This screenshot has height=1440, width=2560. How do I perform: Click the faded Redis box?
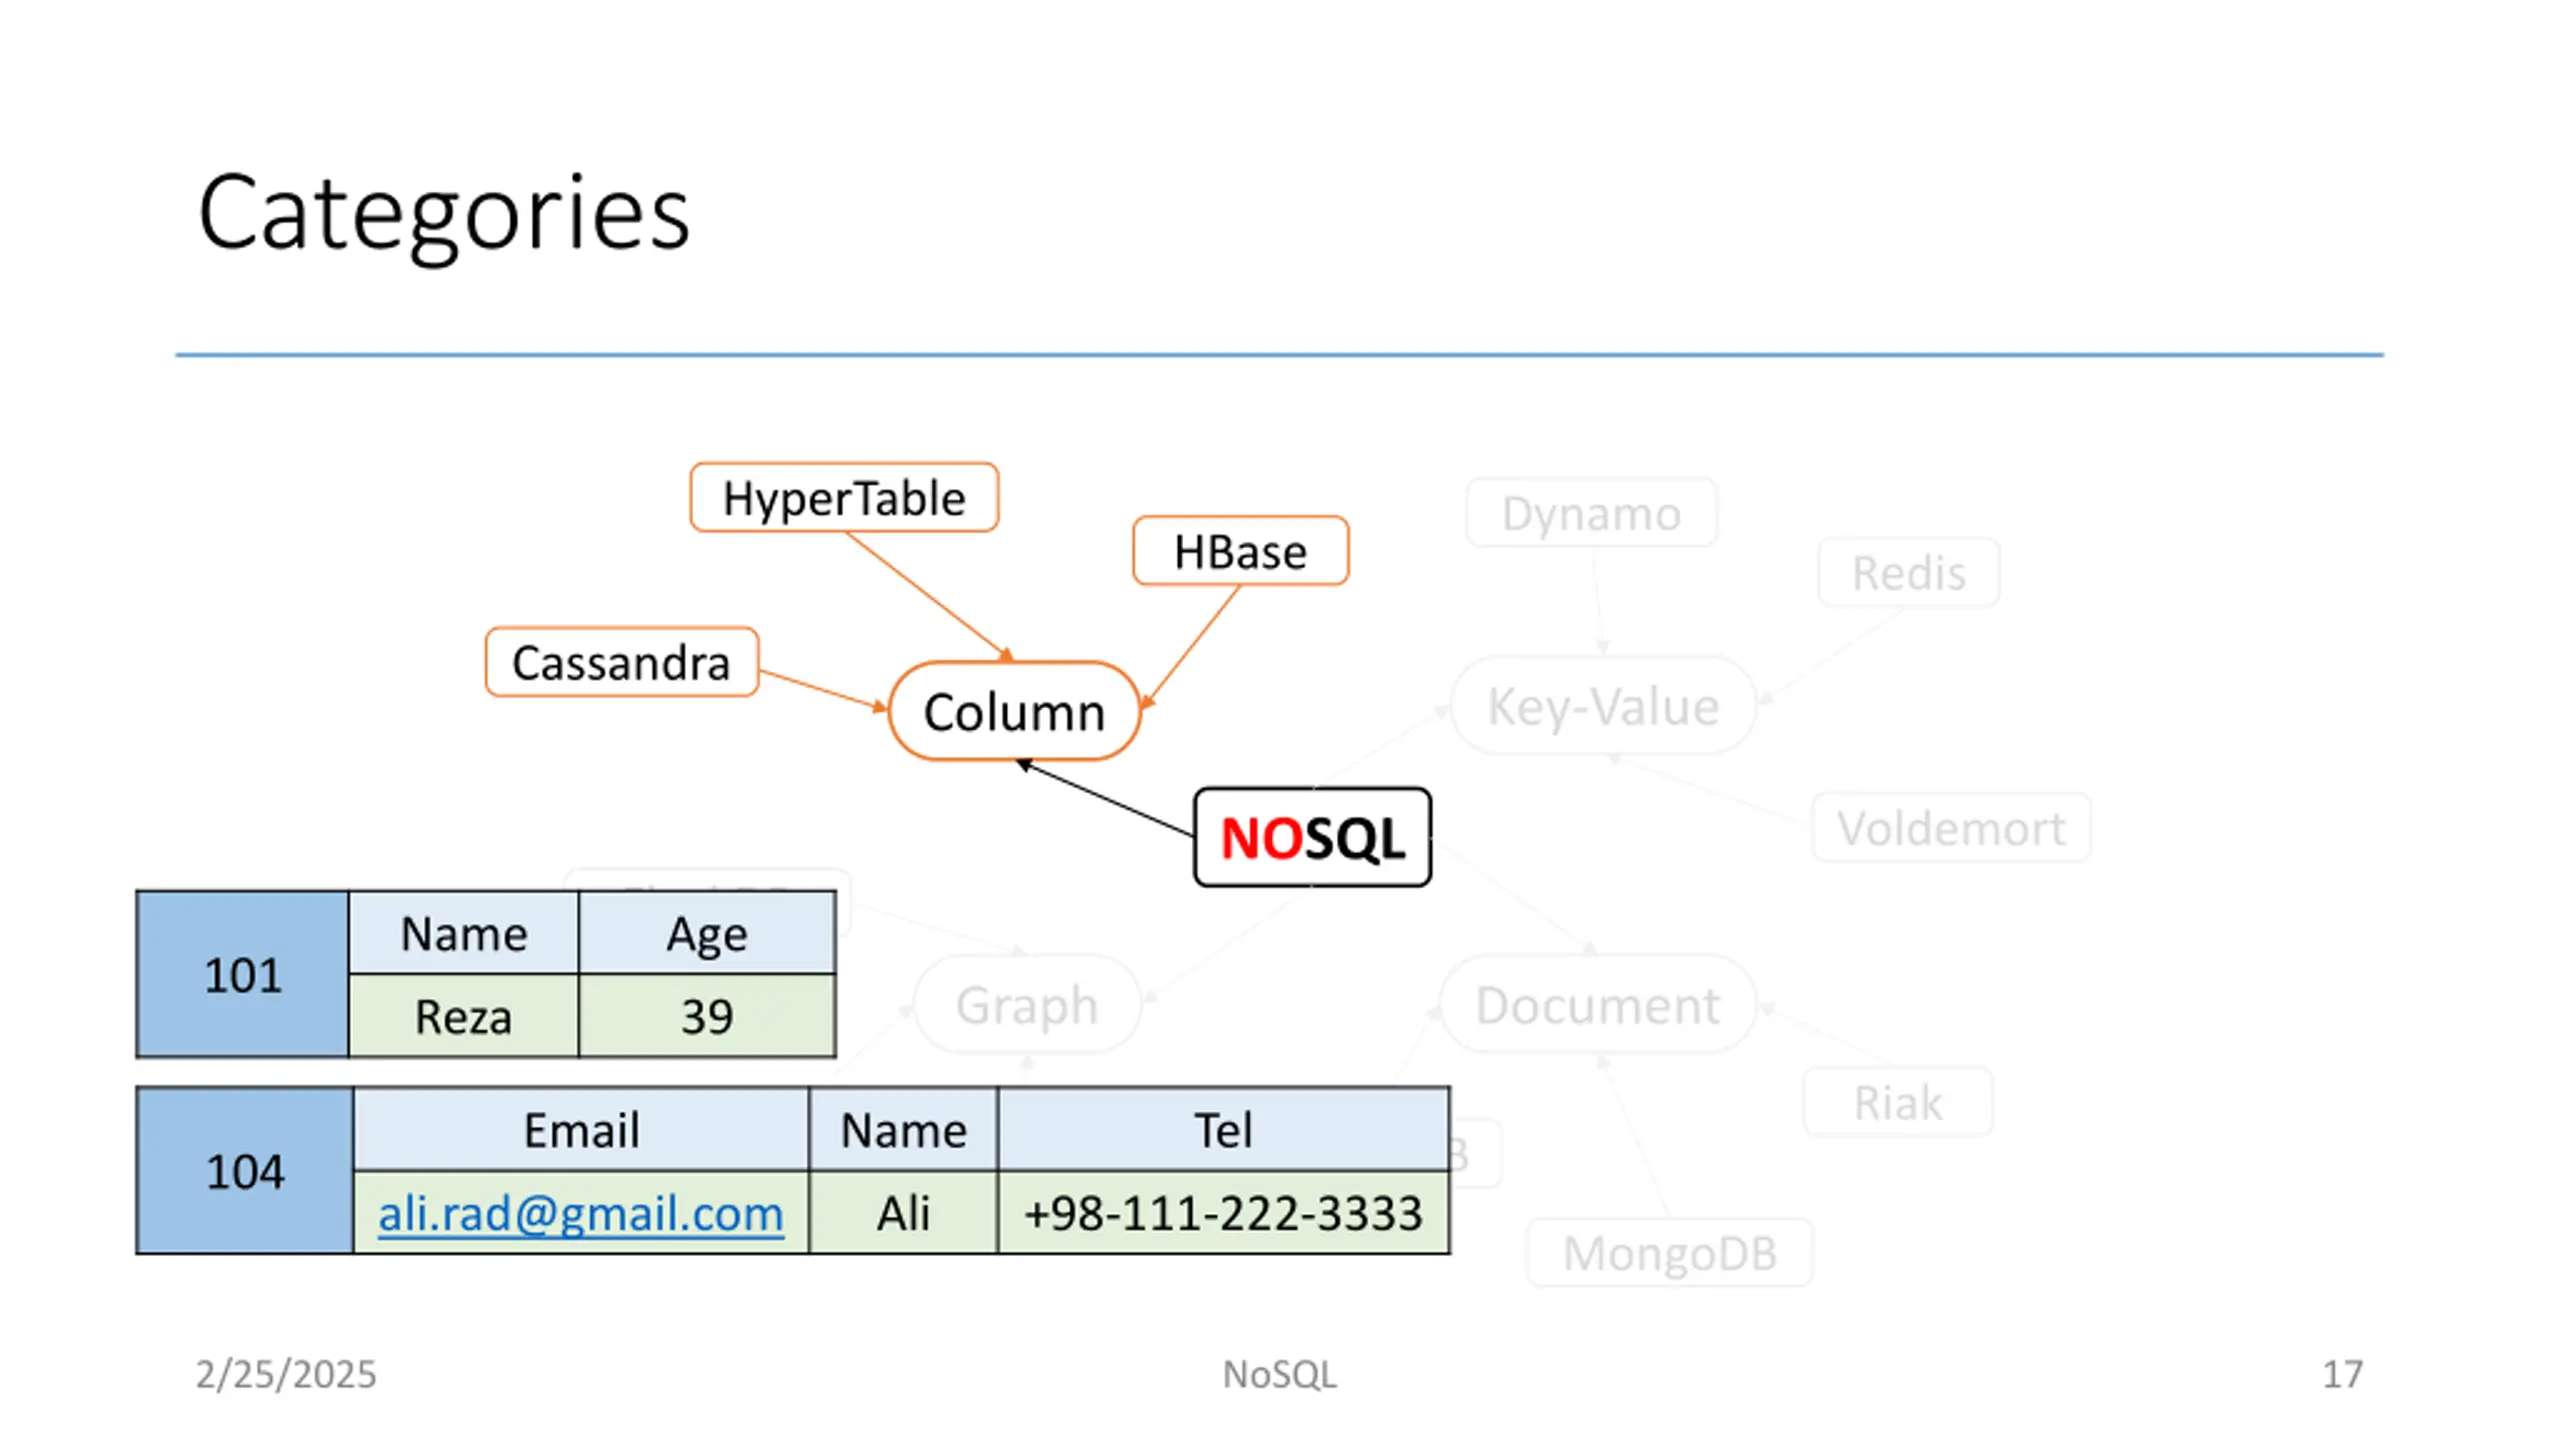tap(1908, 573)
